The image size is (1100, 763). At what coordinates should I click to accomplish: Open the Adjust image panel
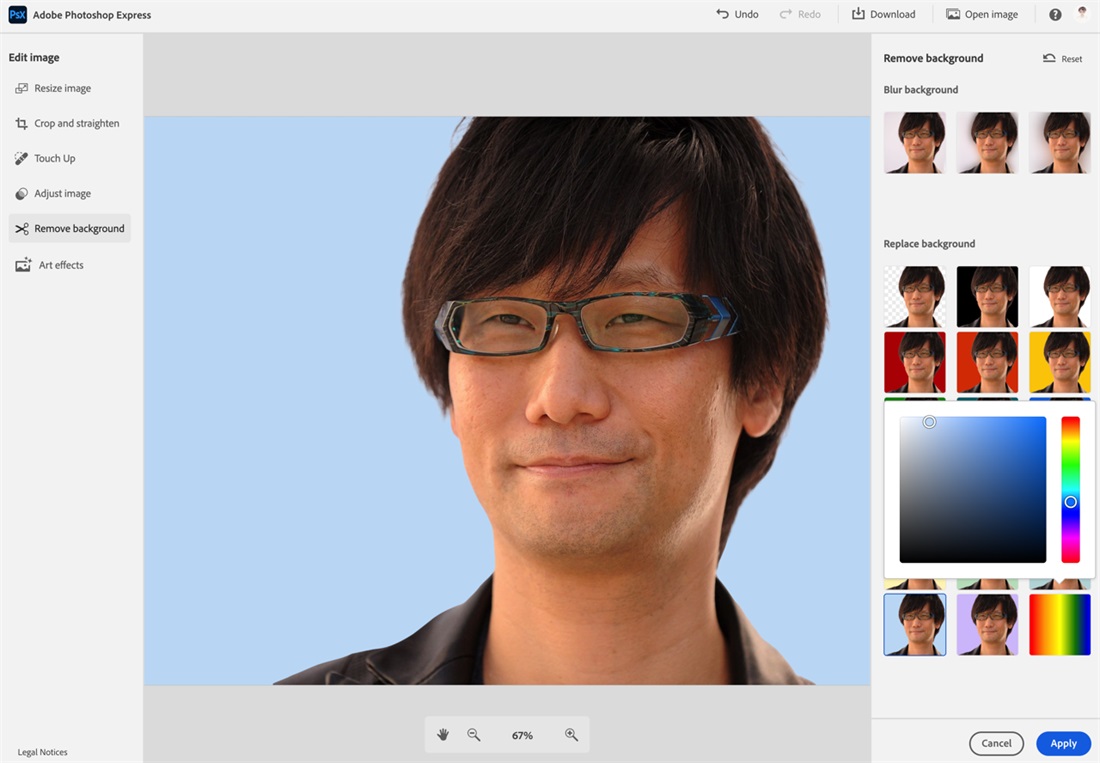pos(63,193)
